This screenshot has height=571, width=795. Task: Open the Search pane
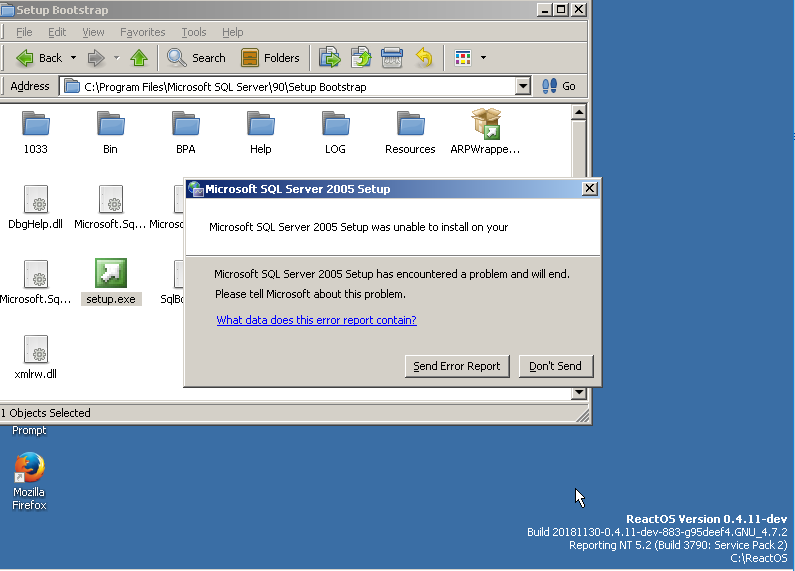(196, 58)
